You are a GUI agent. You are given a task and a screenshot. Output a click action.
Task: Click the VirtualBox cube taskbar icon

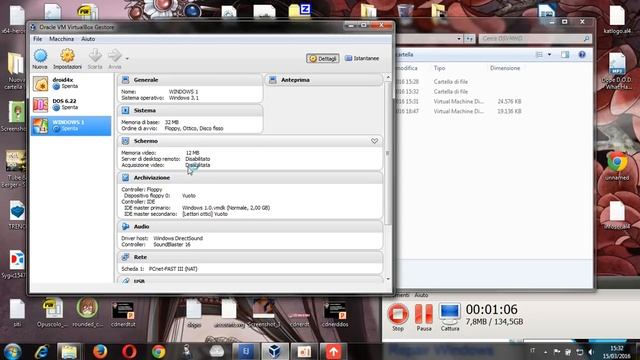point(274,351)
